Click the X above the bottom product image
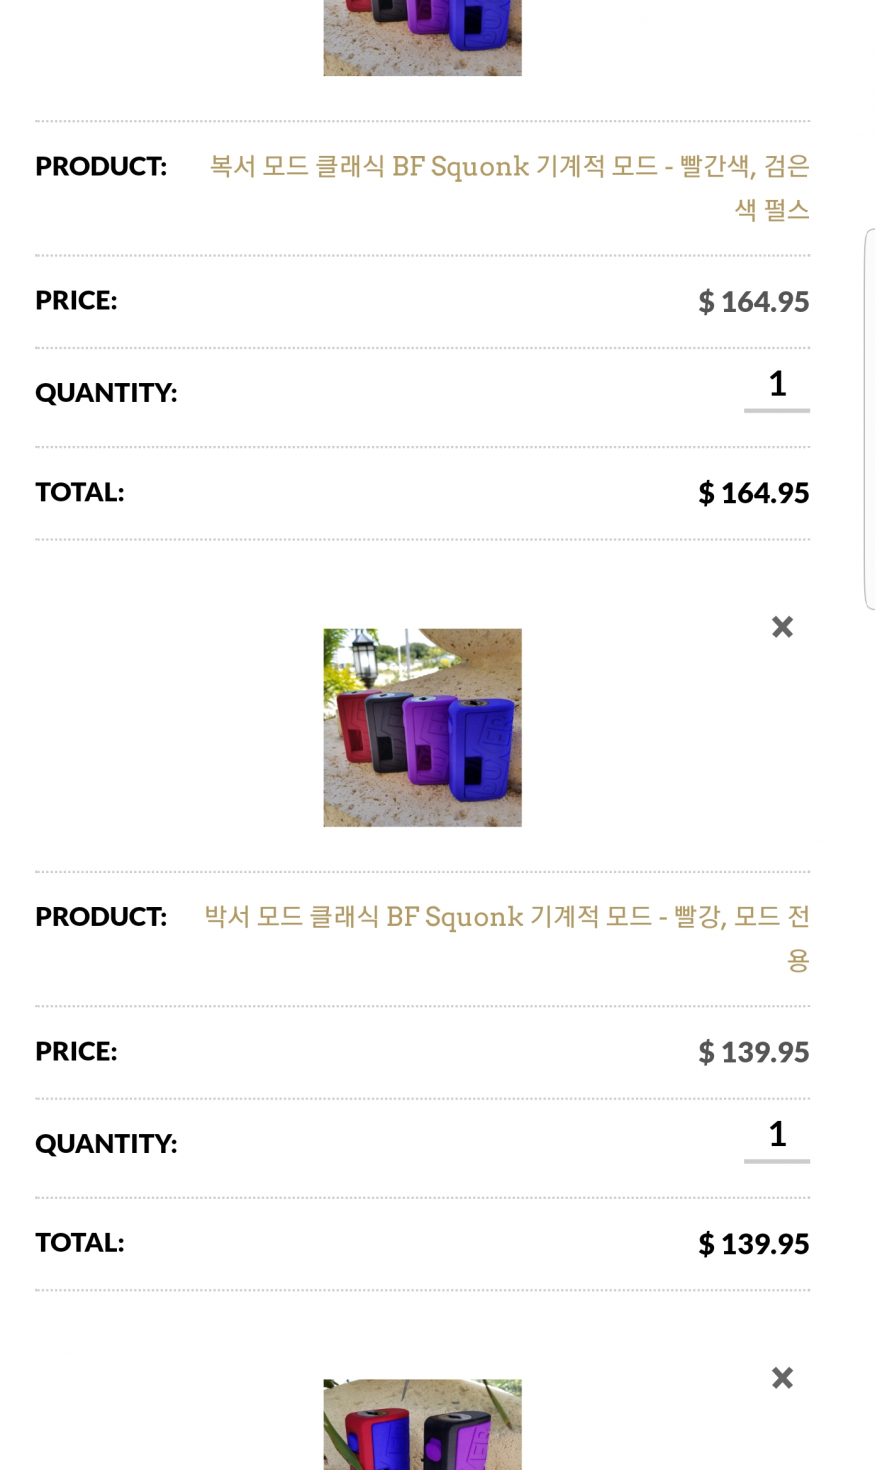The image size is (875, 1470). point(782,1378)
